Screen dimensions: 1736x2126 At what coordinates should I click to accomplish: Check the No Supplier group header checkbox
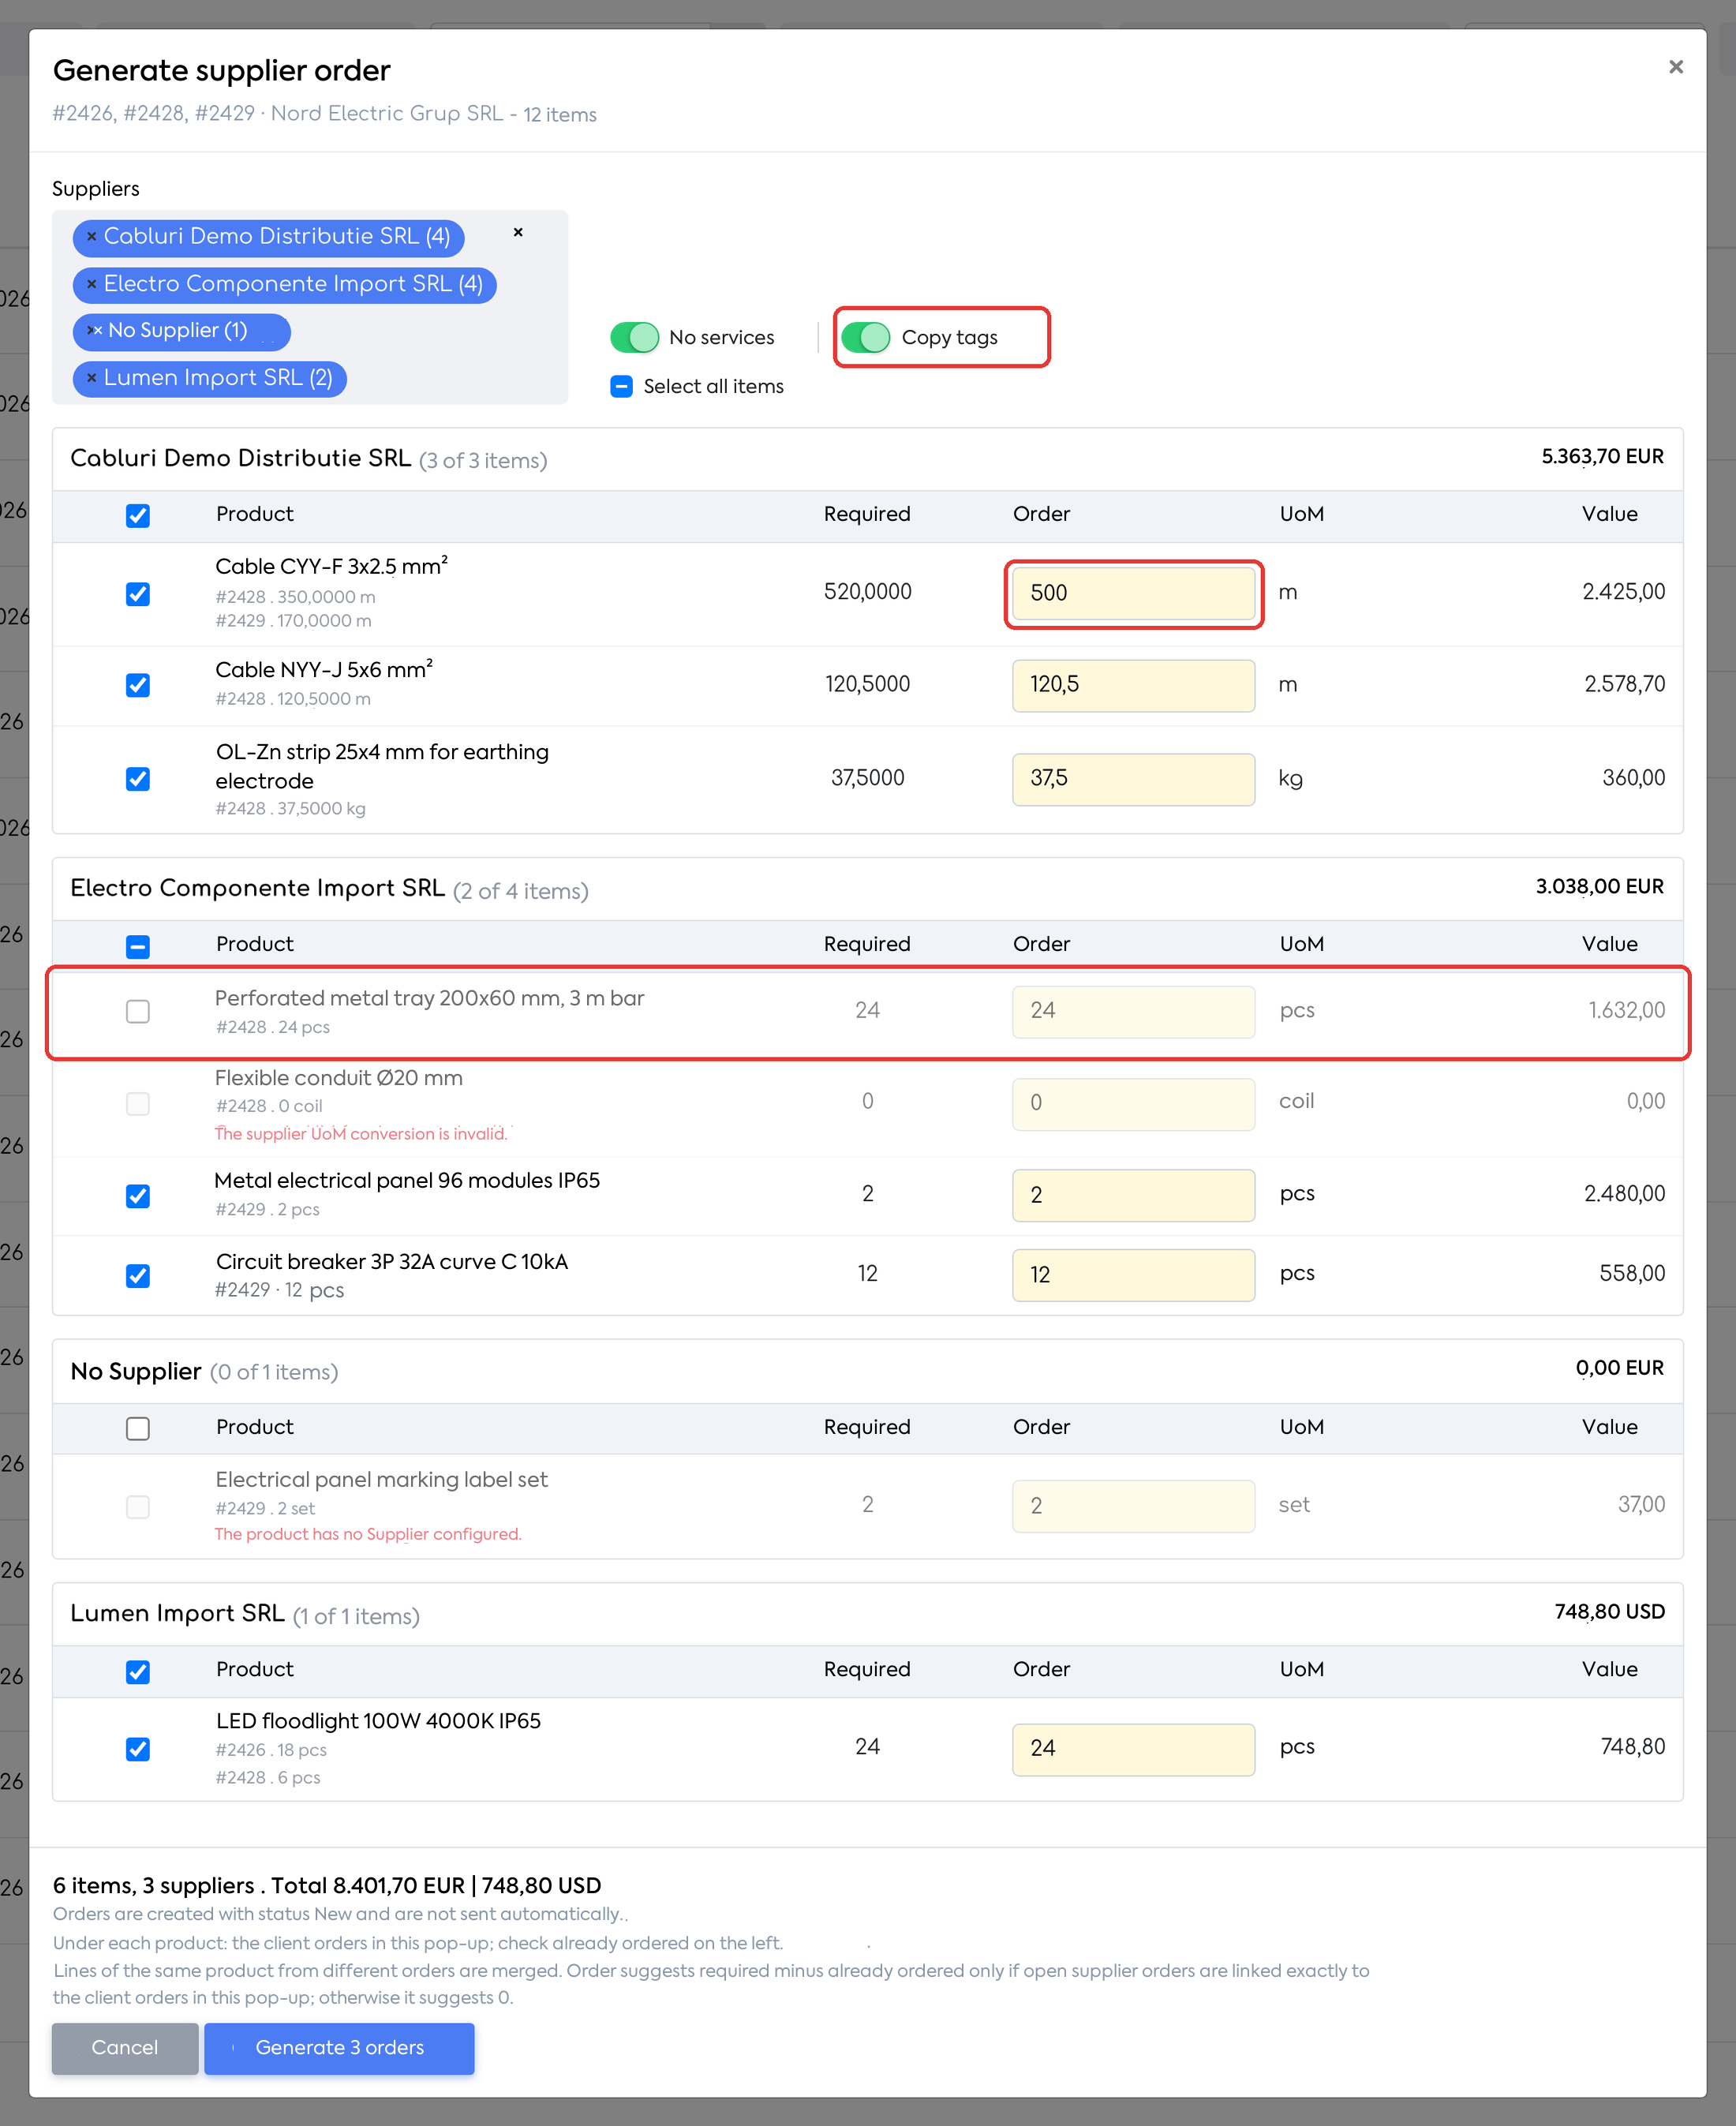tap(138, 1428)
